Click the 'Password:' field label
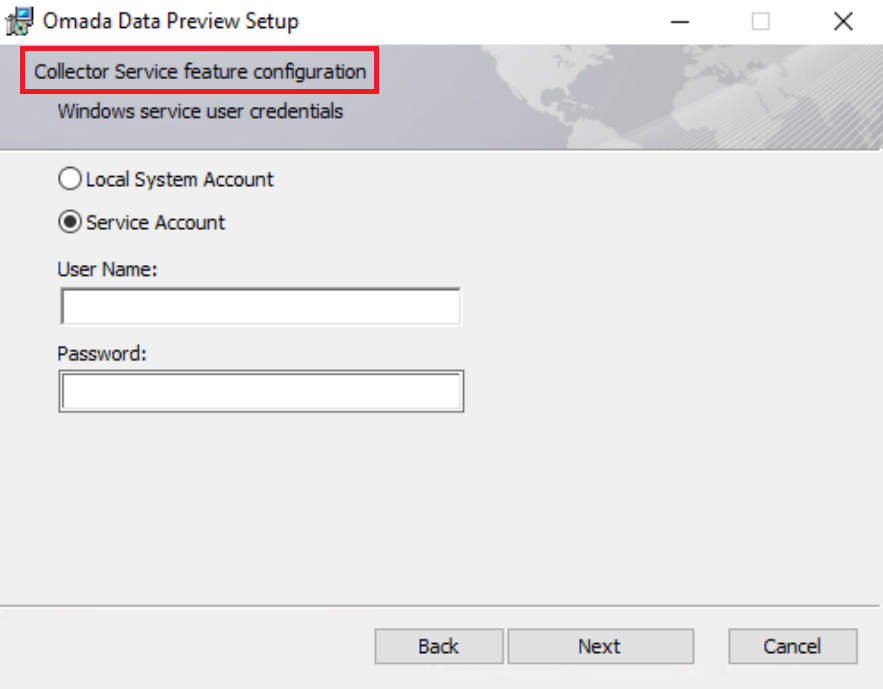Viewport: 883px width, 689px height. point(102,354)
